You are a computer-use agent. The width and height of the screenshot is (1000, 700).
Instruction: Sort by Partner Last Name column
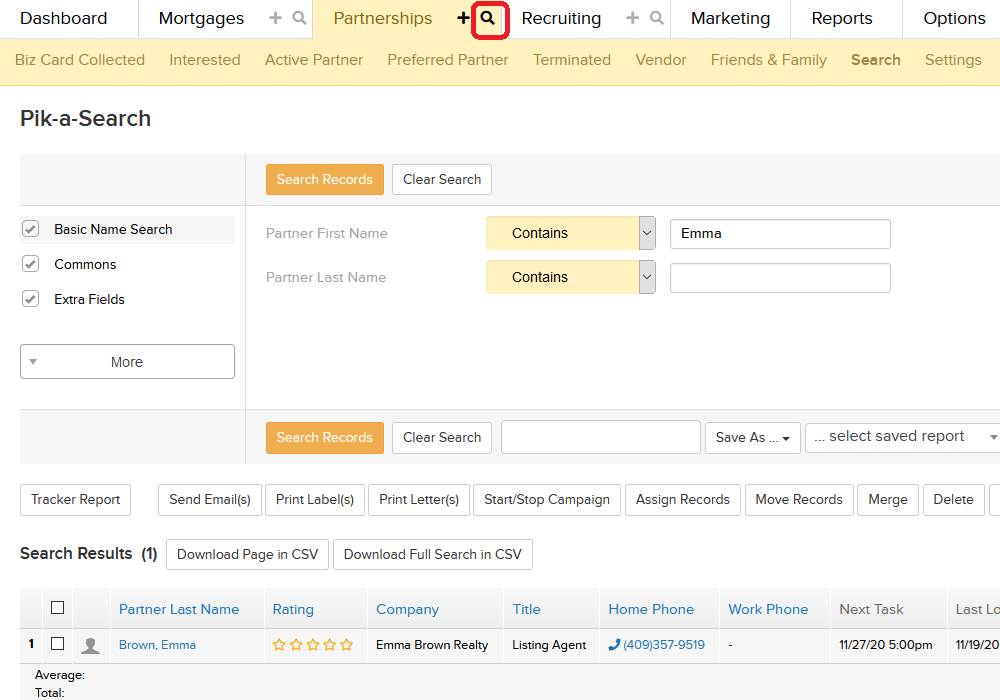(x=179, y=609)
